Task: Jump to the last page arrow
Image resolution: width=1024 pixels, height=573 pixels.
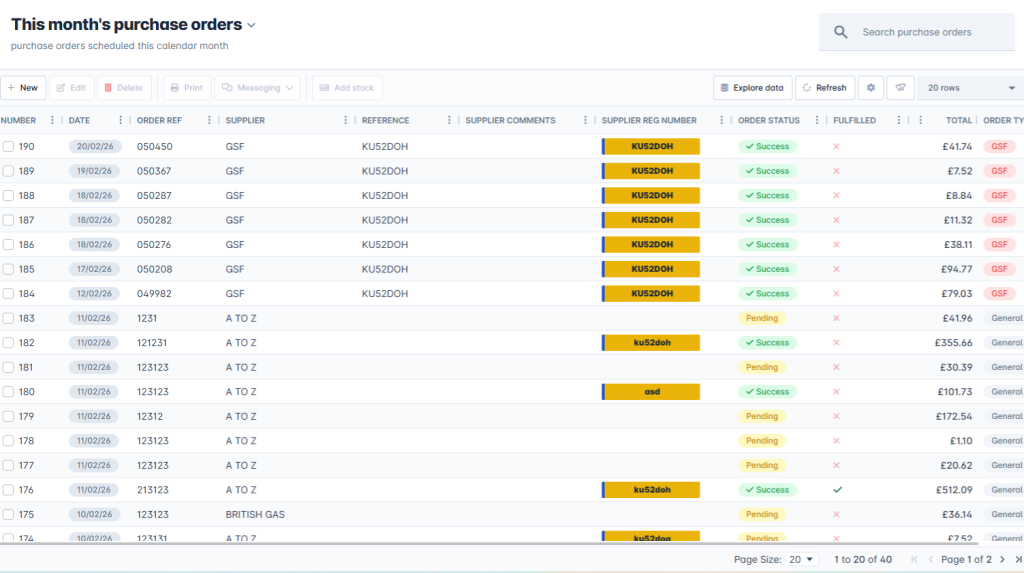Action: coord(1018,559)
